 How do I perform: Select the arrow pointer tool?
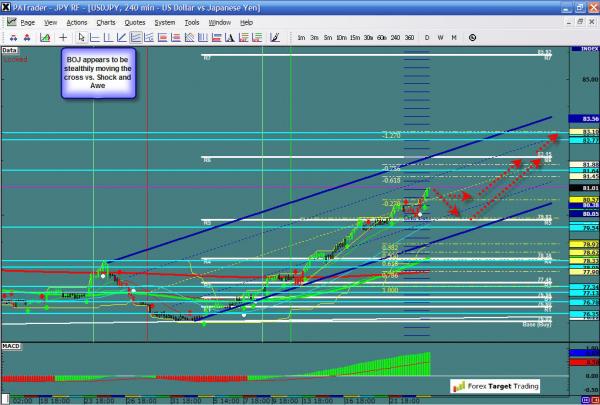81,38
